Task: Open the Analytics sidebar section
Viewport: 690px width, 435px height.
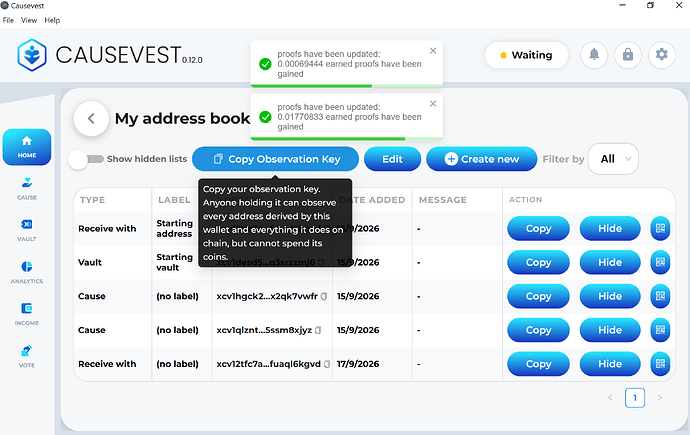Action: pyautogui.click(x=27, y=272)
